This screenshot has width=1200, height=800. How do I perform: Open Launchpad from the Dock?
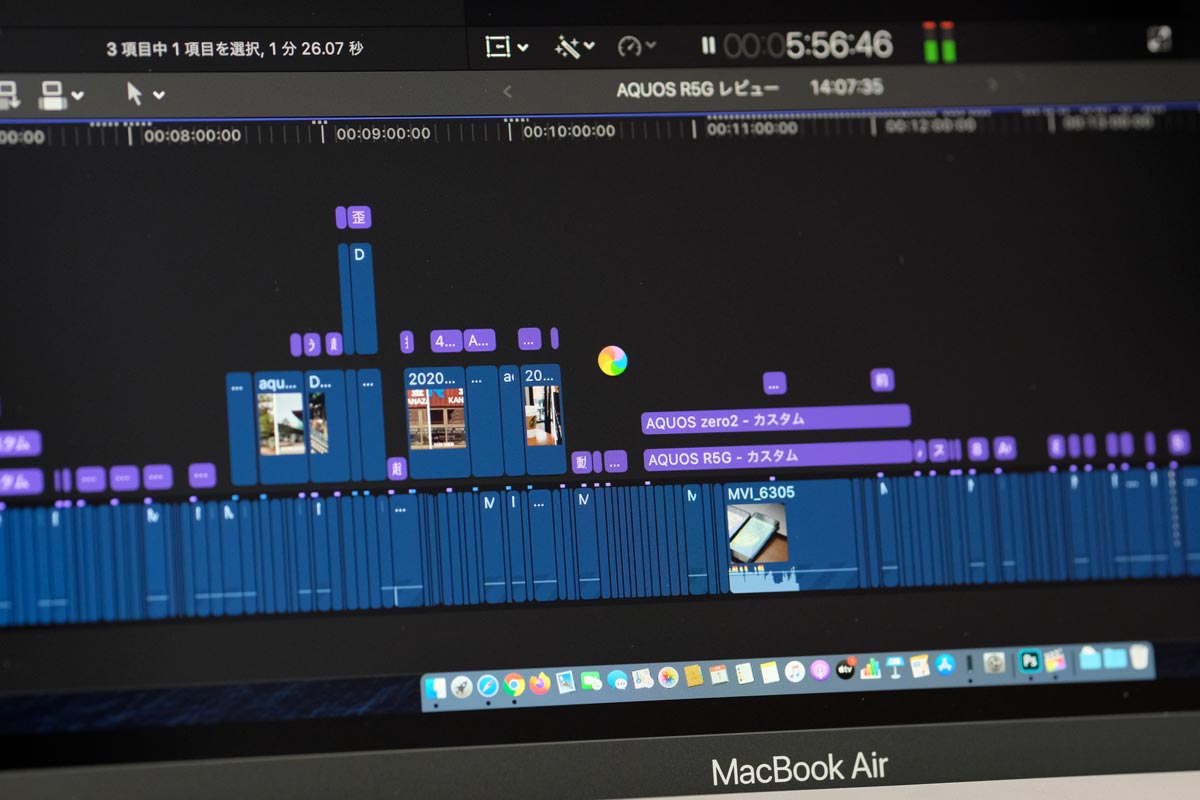click(462, 687)
